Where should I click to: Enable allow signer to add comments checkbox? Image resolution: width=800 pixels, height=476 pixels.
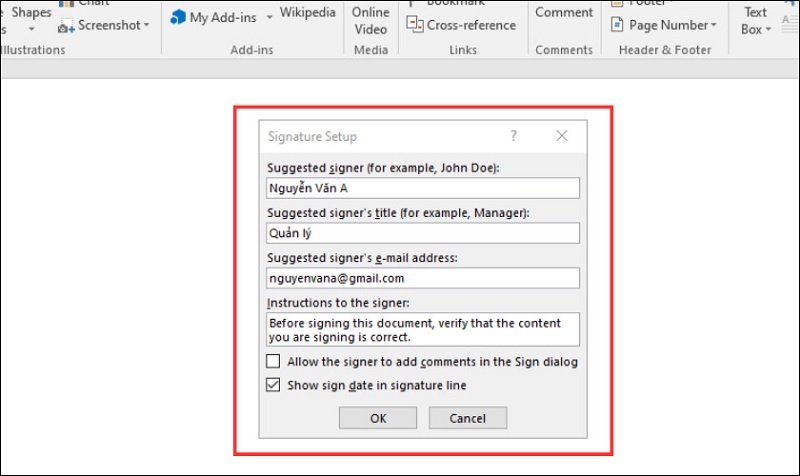(274, 362)
